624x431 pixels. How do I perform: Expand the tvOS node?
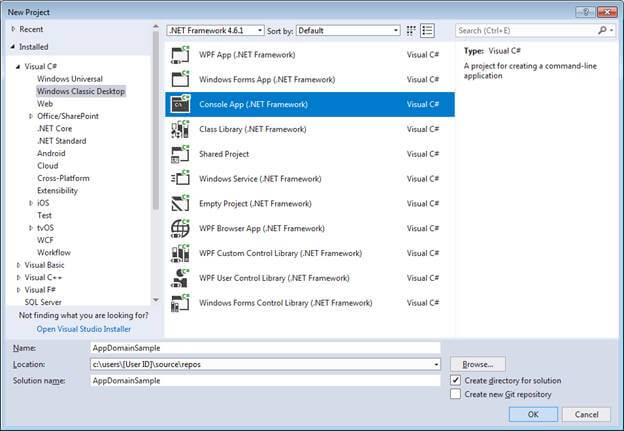[31, 228]
